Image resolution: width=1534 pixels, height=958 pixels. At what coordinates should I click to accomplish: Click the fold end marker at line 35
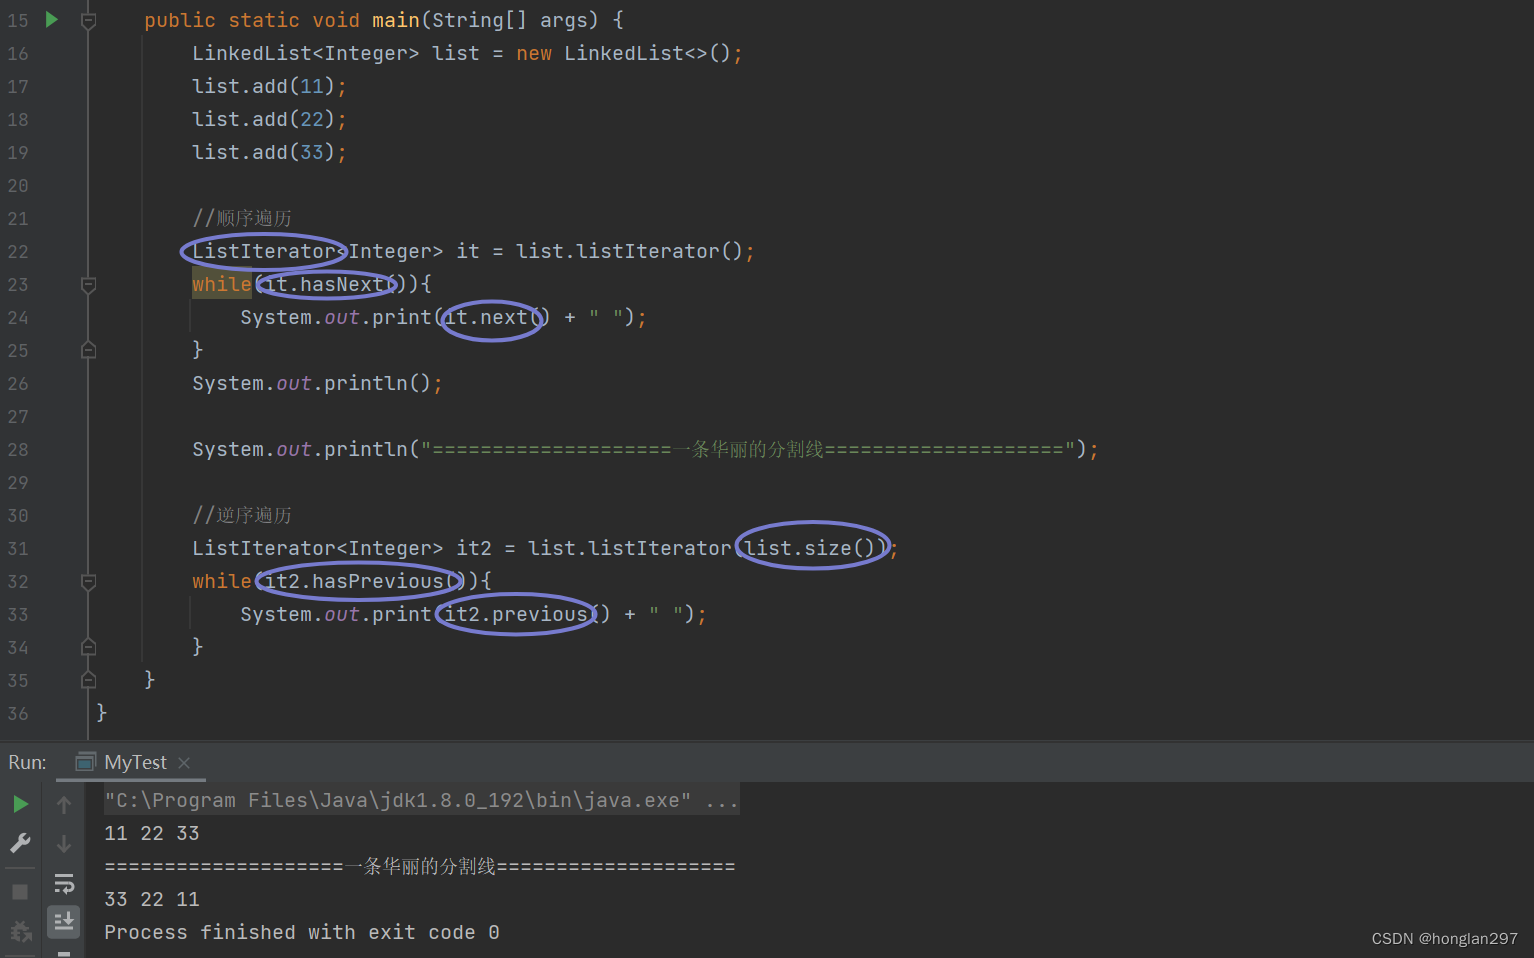[x=88, y=680]
